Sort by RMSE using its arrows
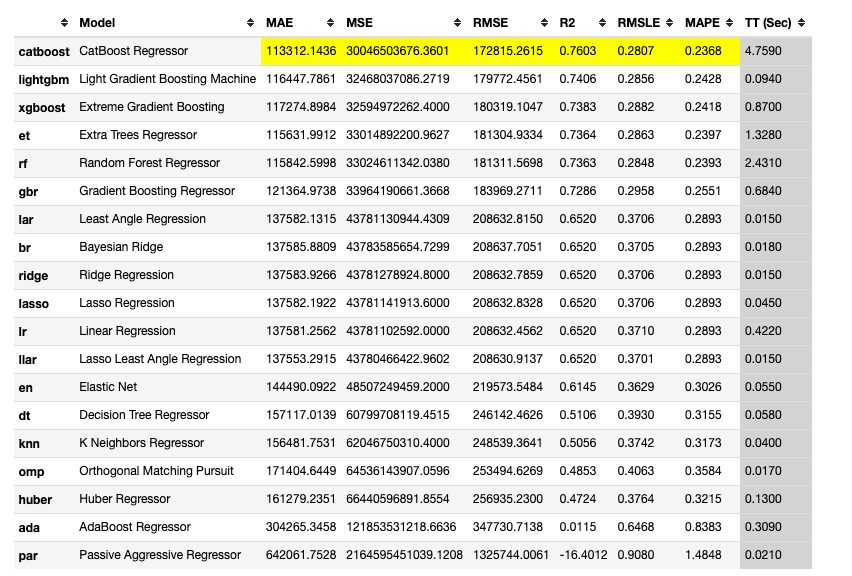Image resolution: width=852 pixels, height=576 pixels. tap(544, 23)
